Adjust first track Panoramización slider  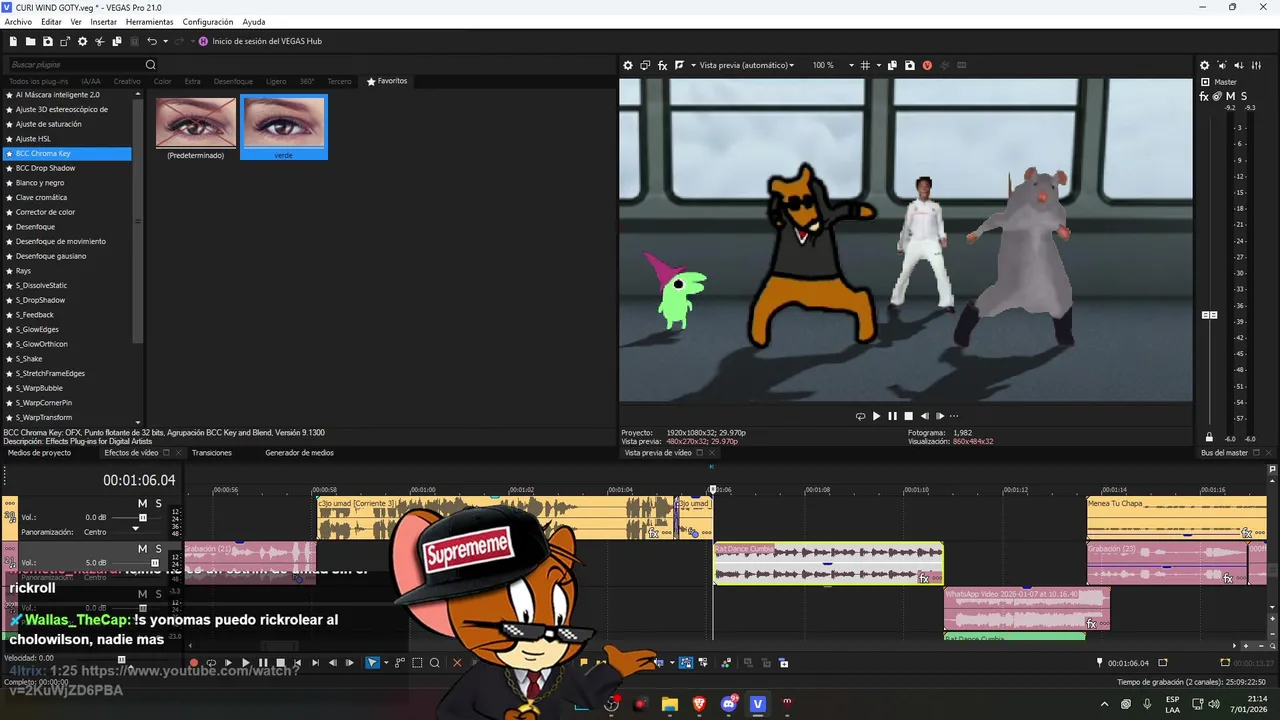pos(136,531)
